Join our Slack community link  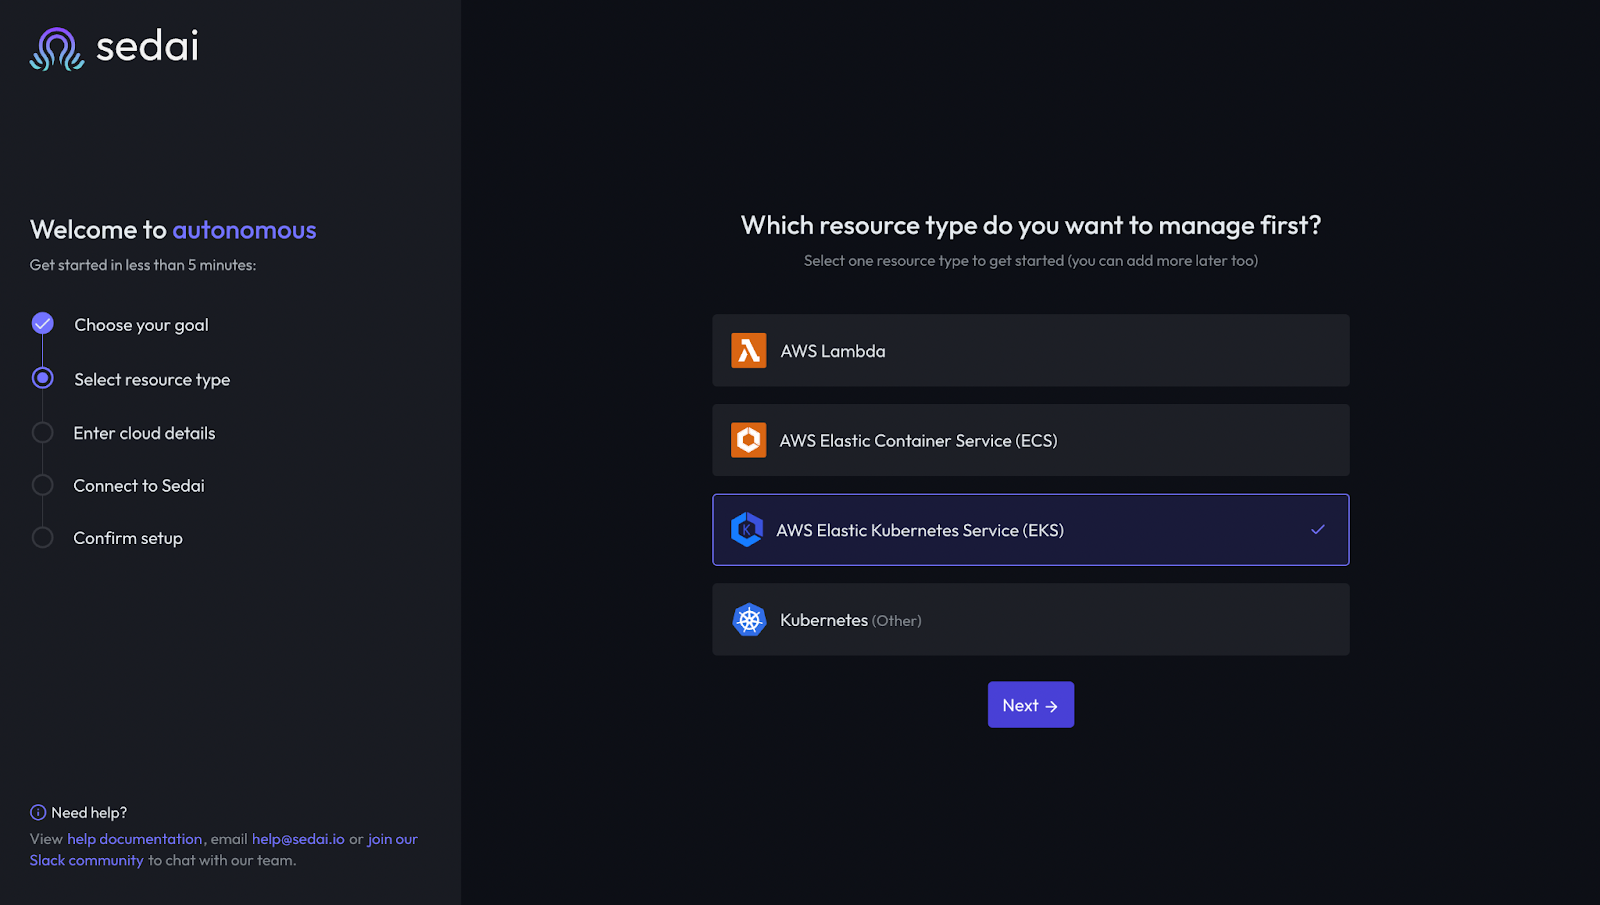pos(86,859)
